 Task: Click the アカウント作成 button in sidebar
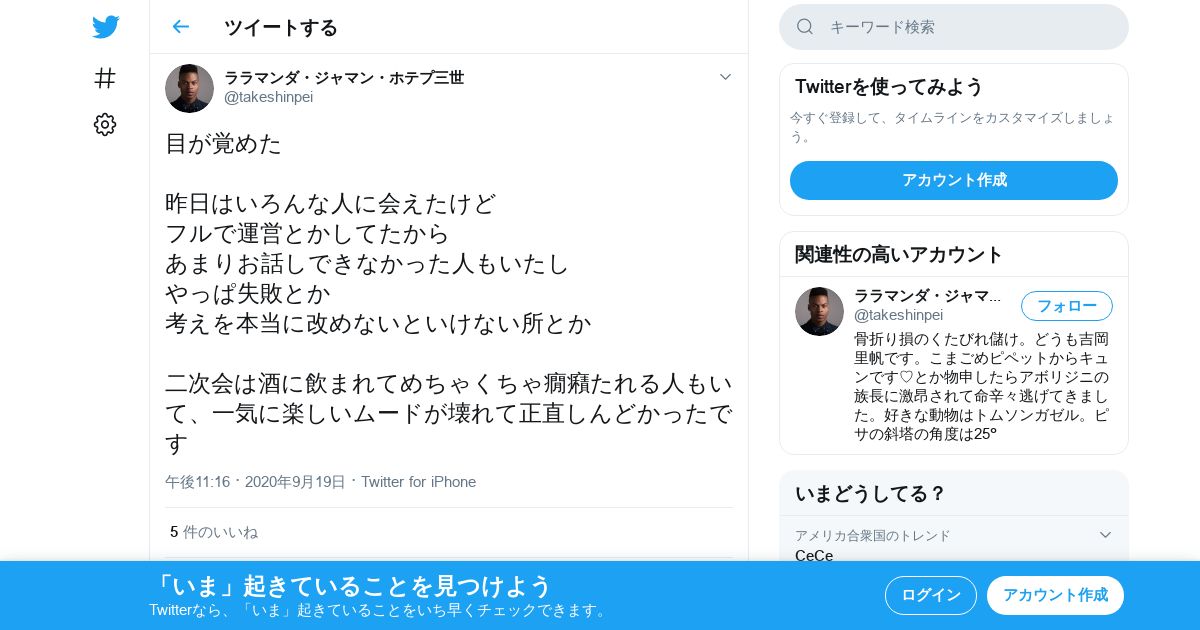(954, 180)
